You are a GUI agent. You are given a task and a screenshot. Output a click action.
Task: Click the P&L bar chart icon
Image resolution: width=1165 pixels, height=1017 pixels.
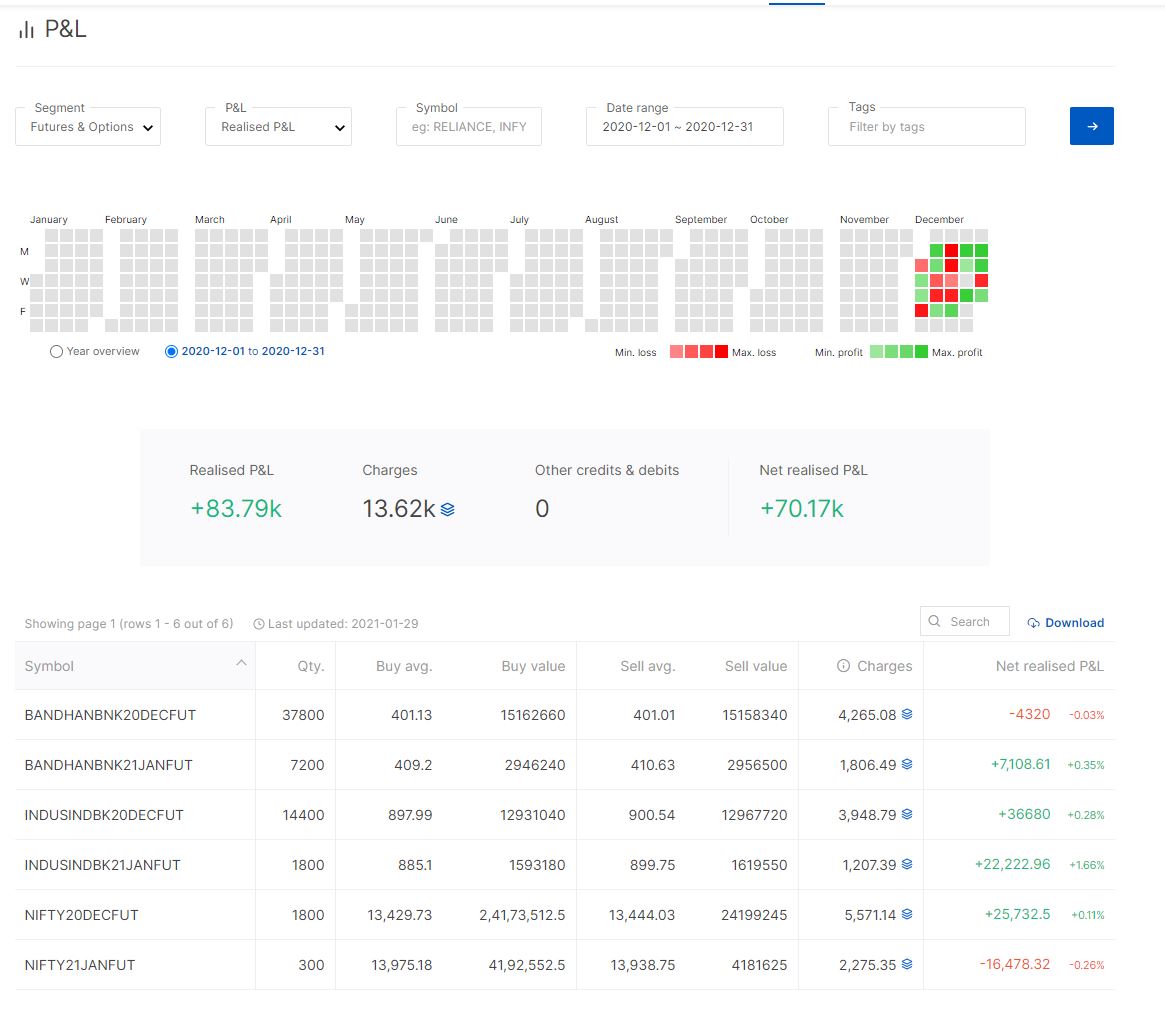coord(27,30)
